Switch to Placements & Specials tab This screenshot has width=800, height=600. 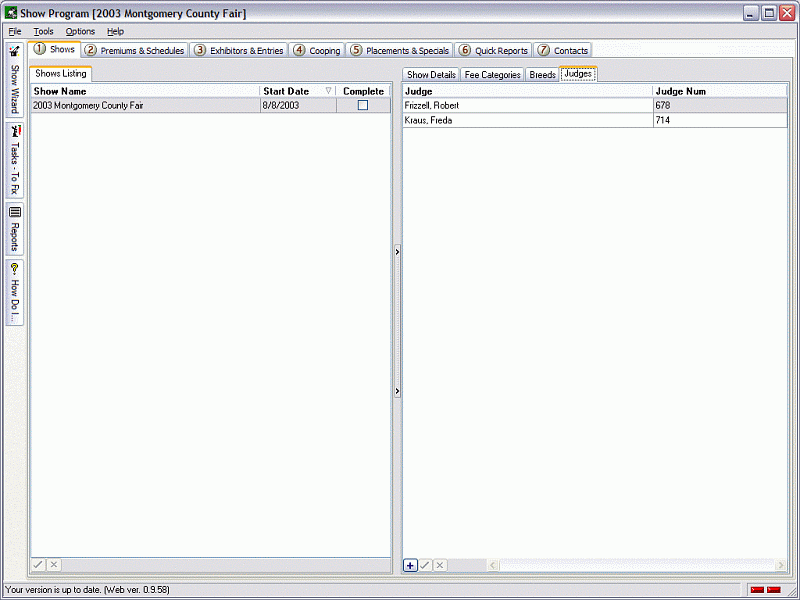[x=399, y=50]
